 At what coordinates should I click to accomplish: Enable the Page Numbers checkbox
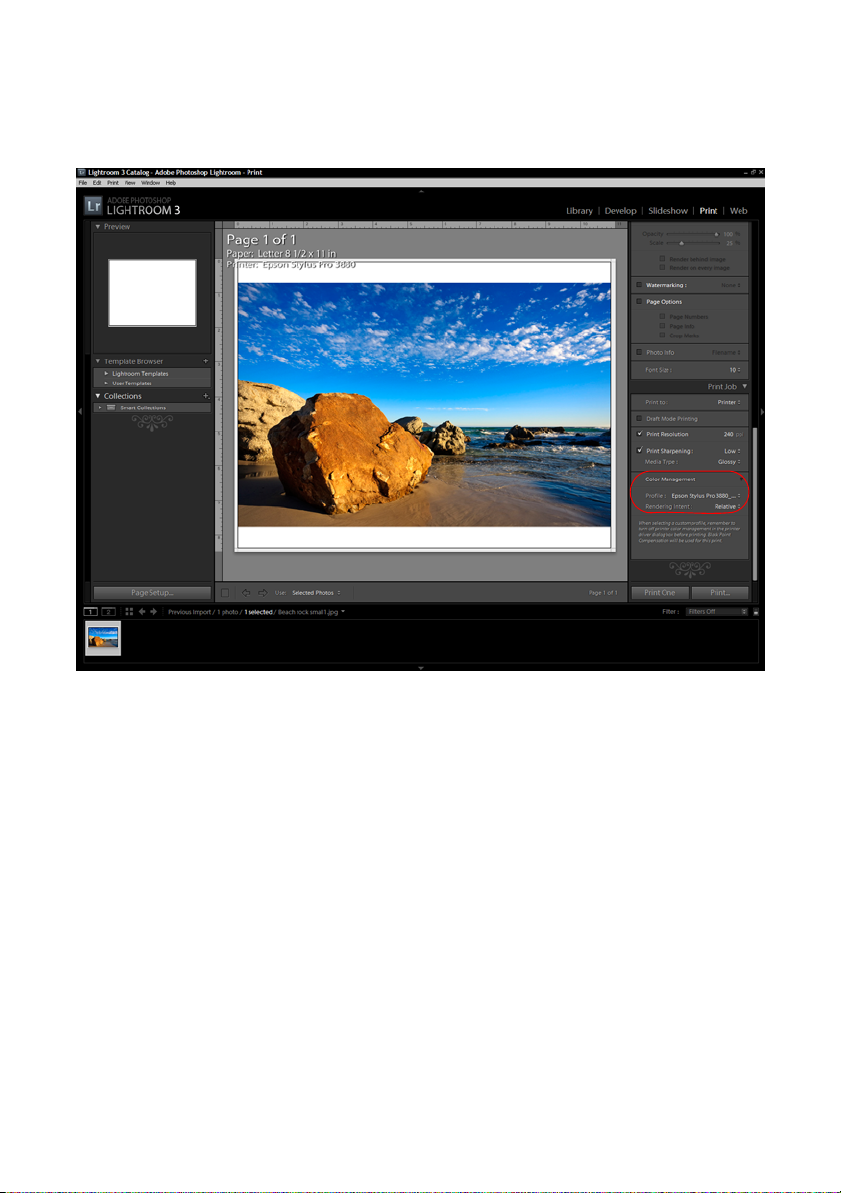662,317
